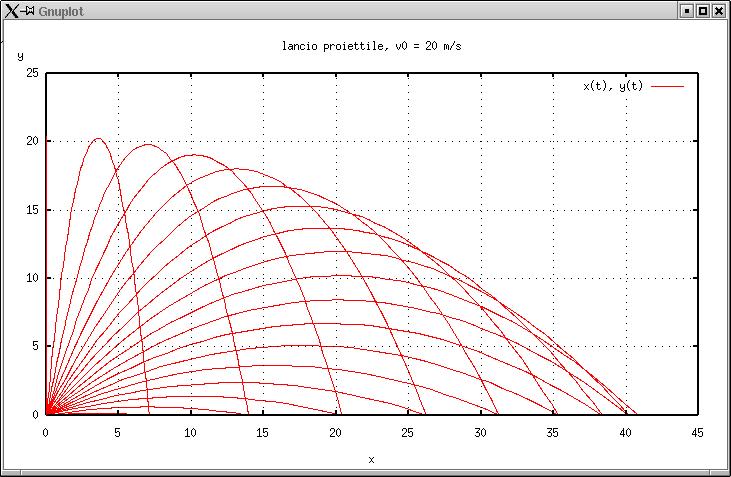The width and height of the screenshot is (731, 477).
Task: Close the Gnuplot window
Action: tap(719, 10)
